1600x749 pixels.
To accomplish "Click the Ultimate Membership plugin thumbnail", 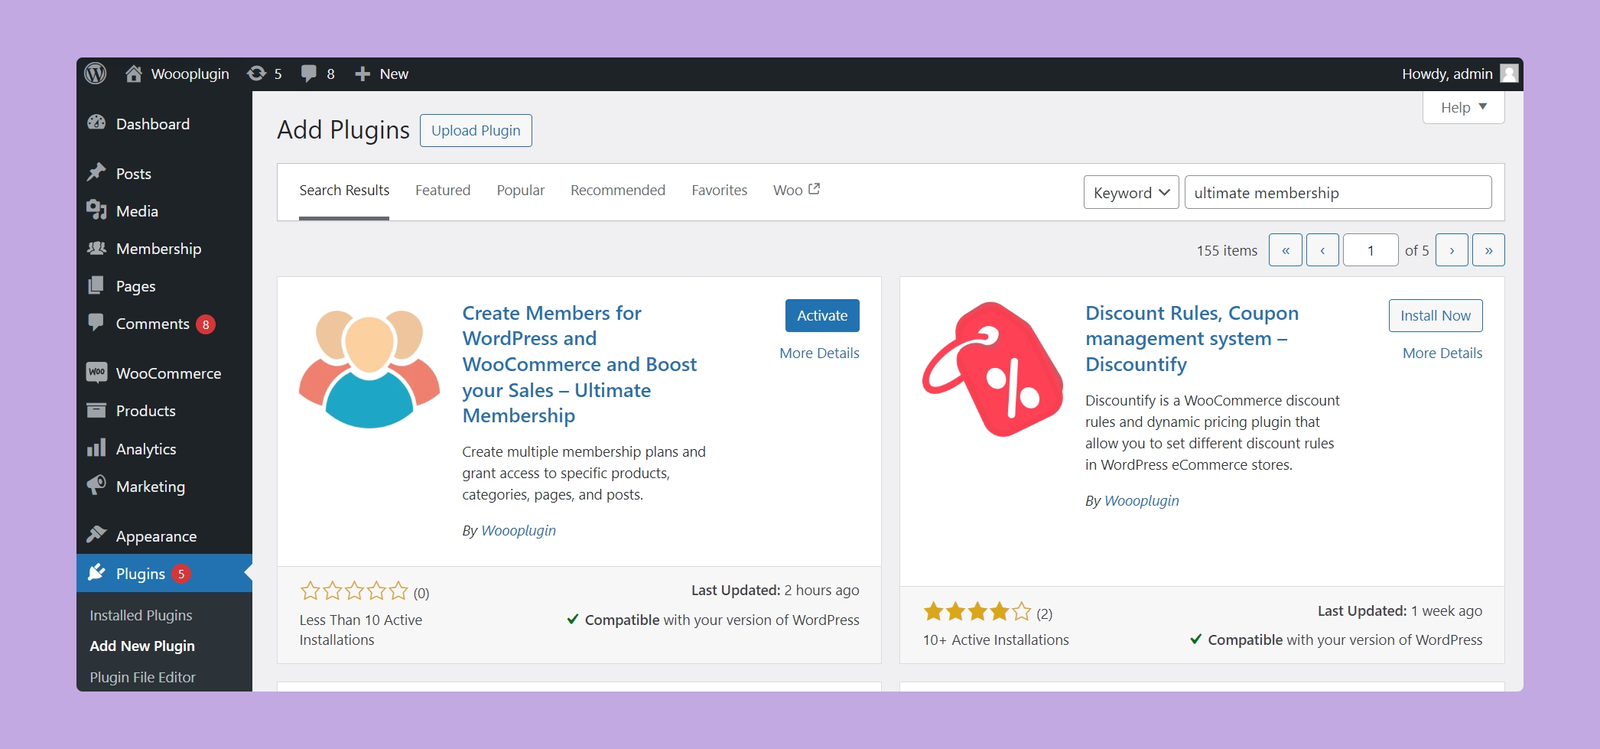I will (x=370, y=368).
